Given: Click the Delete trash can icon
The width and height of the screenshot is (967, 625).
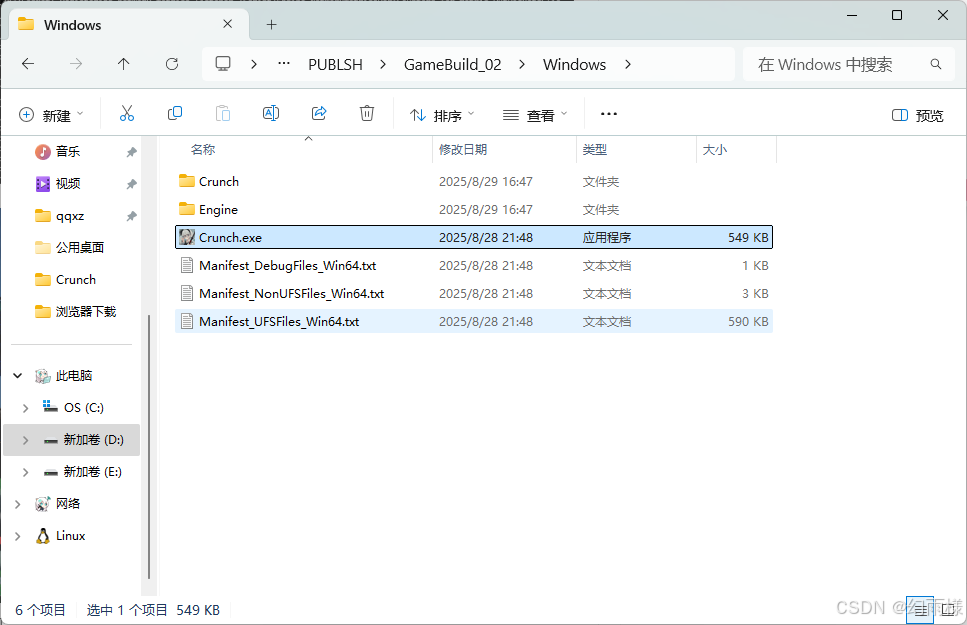Looking at the screenshot, I should (x=367, y=114).
